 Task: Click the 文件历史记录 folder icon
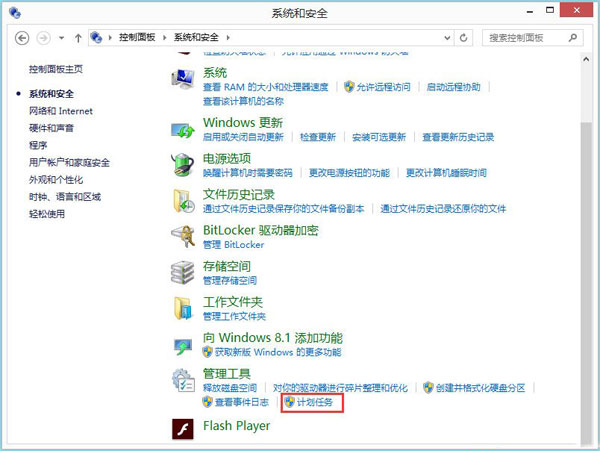click(x=183, y=200)
